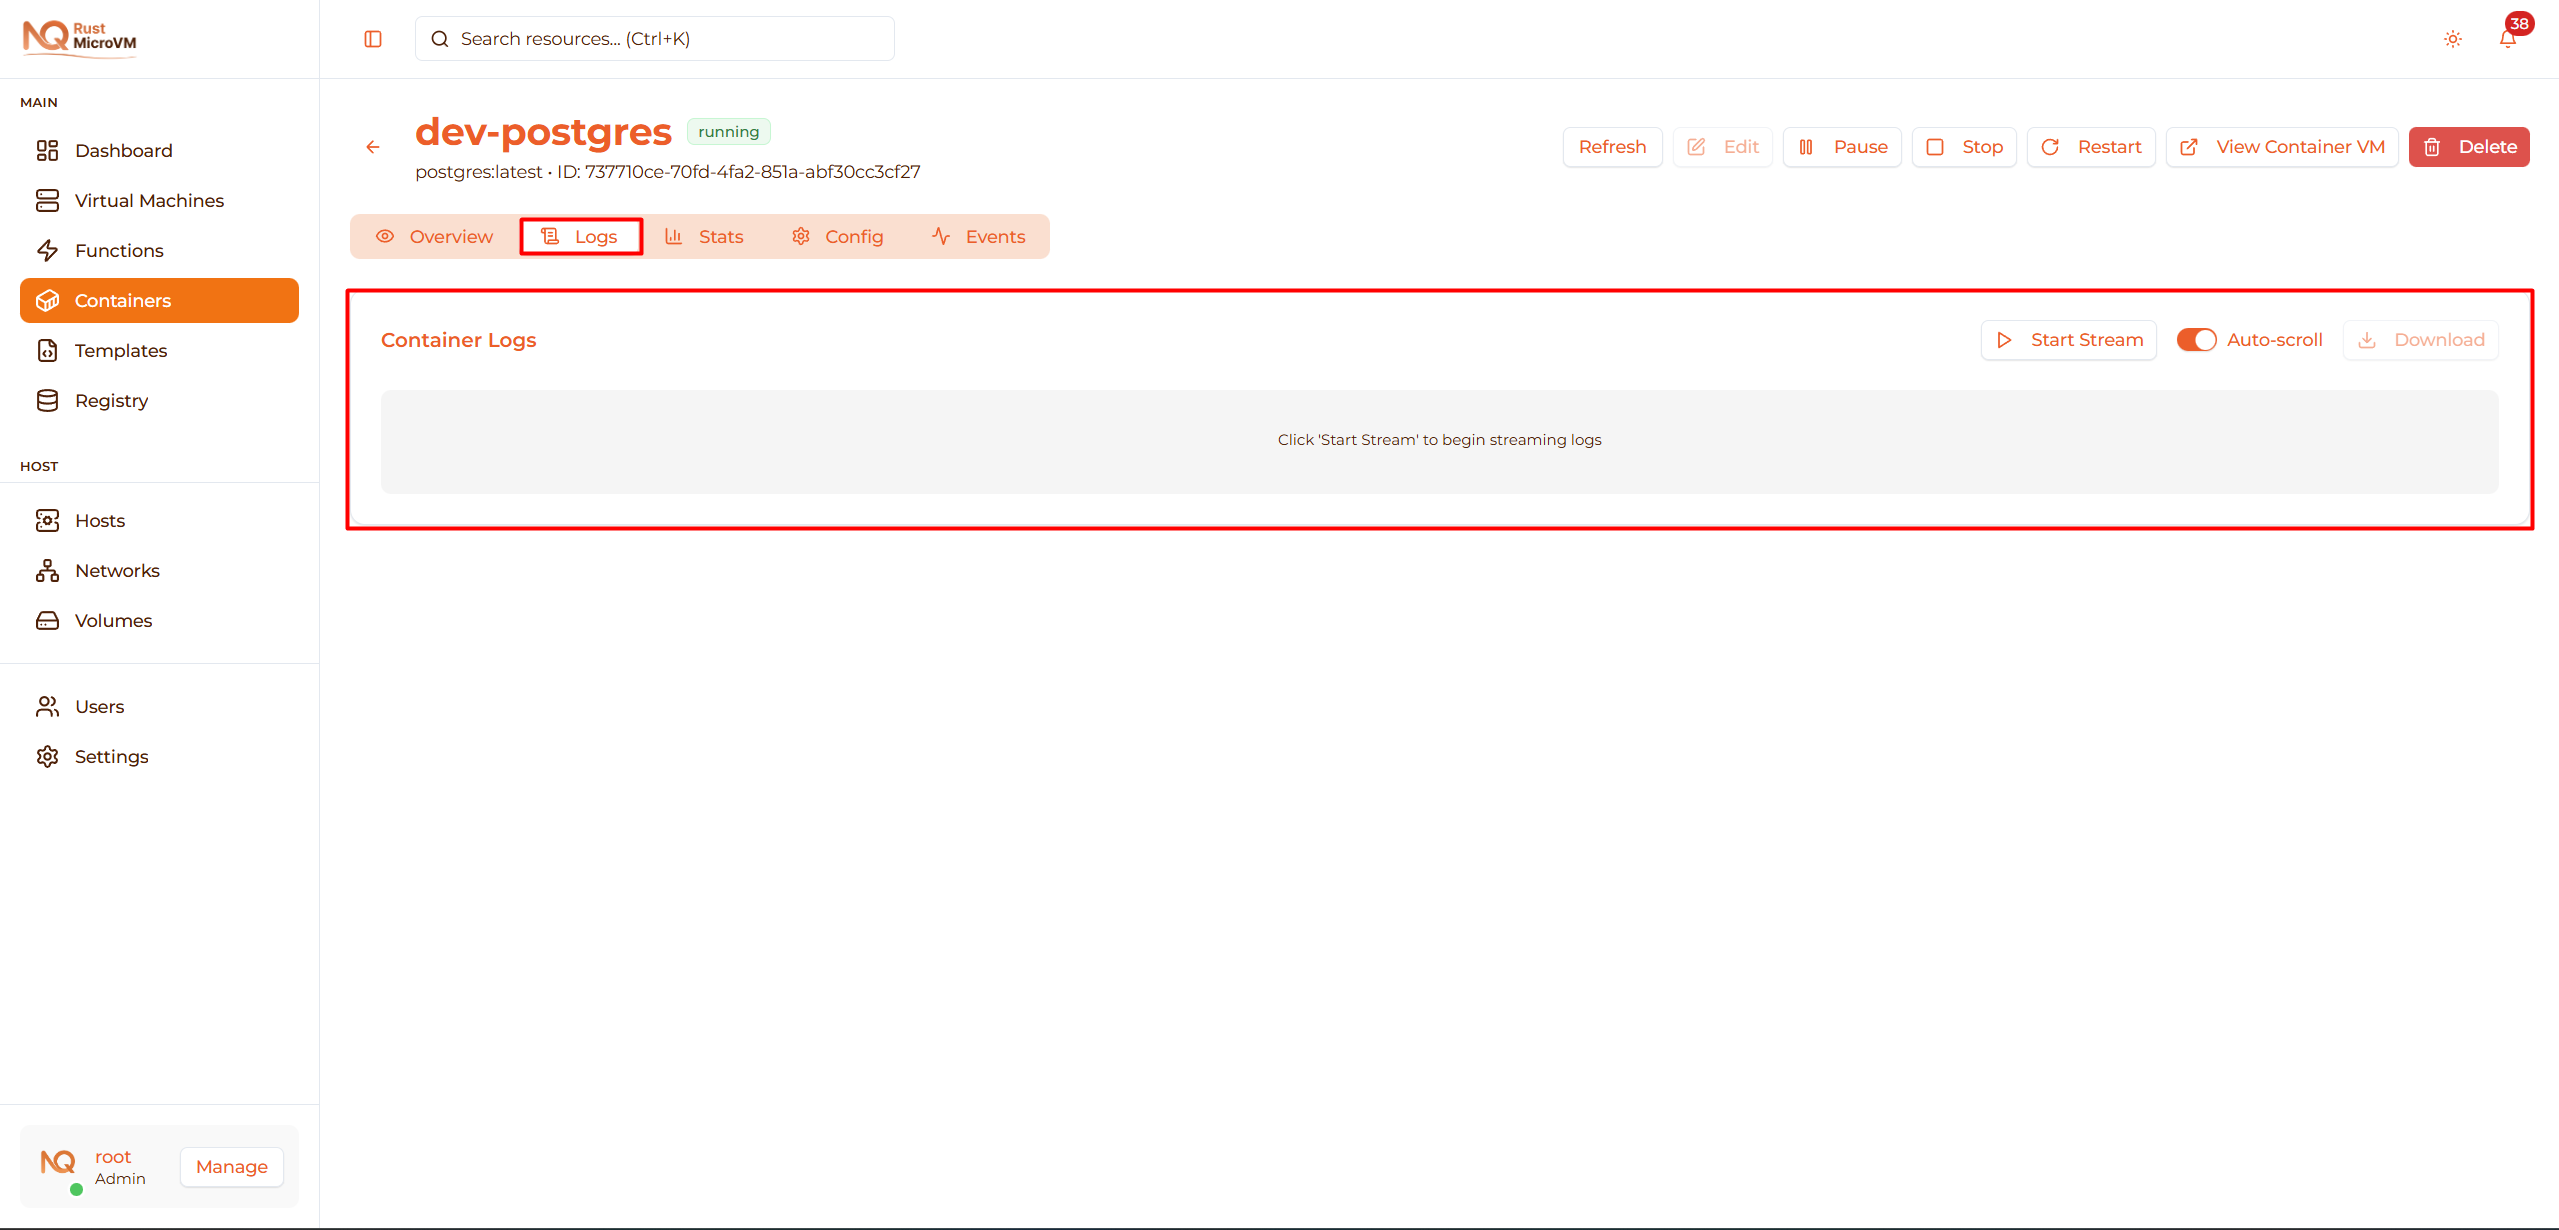Select the Networks sidebar icon

pyautogui.click(x=48, y=570)
